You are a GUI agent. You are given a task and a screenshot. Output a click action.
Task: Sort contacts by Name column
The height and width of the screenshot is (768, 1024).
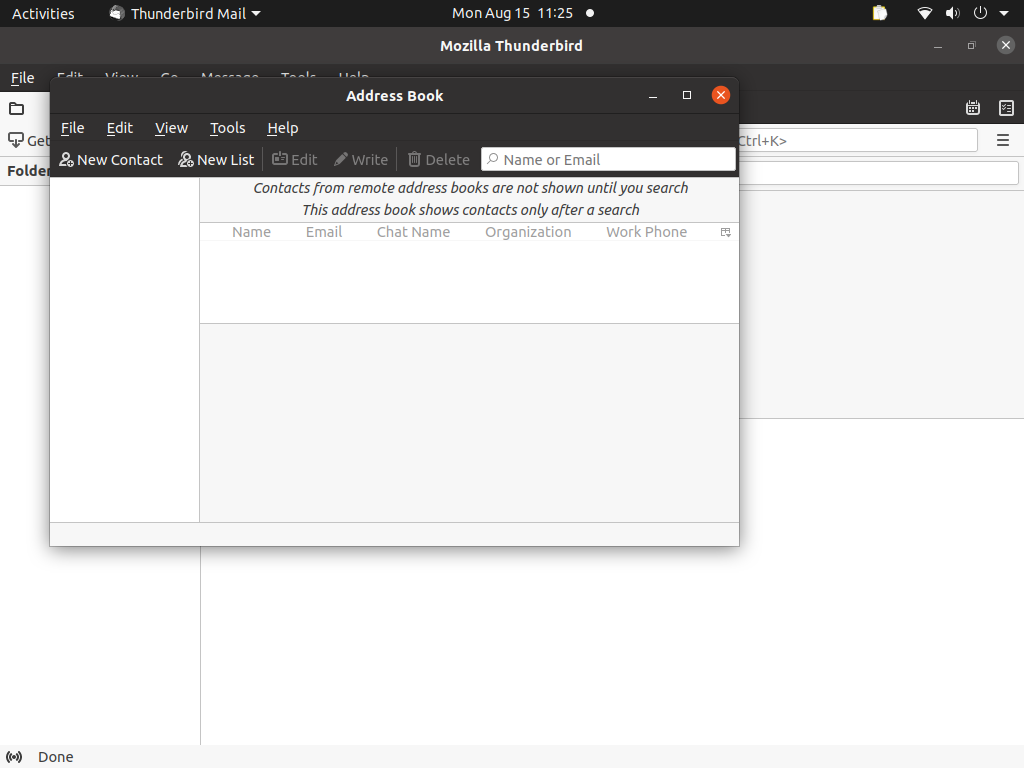251,232
